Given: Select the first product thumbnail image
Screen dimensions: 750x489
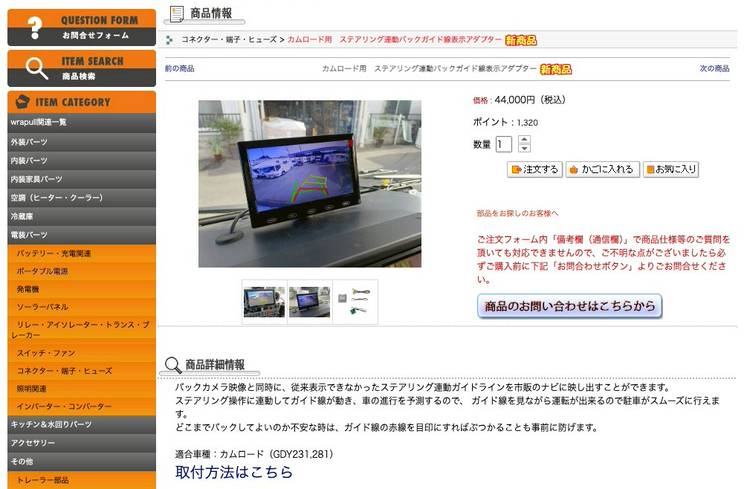Looking at the screenshot, I should tap(264, 301).
